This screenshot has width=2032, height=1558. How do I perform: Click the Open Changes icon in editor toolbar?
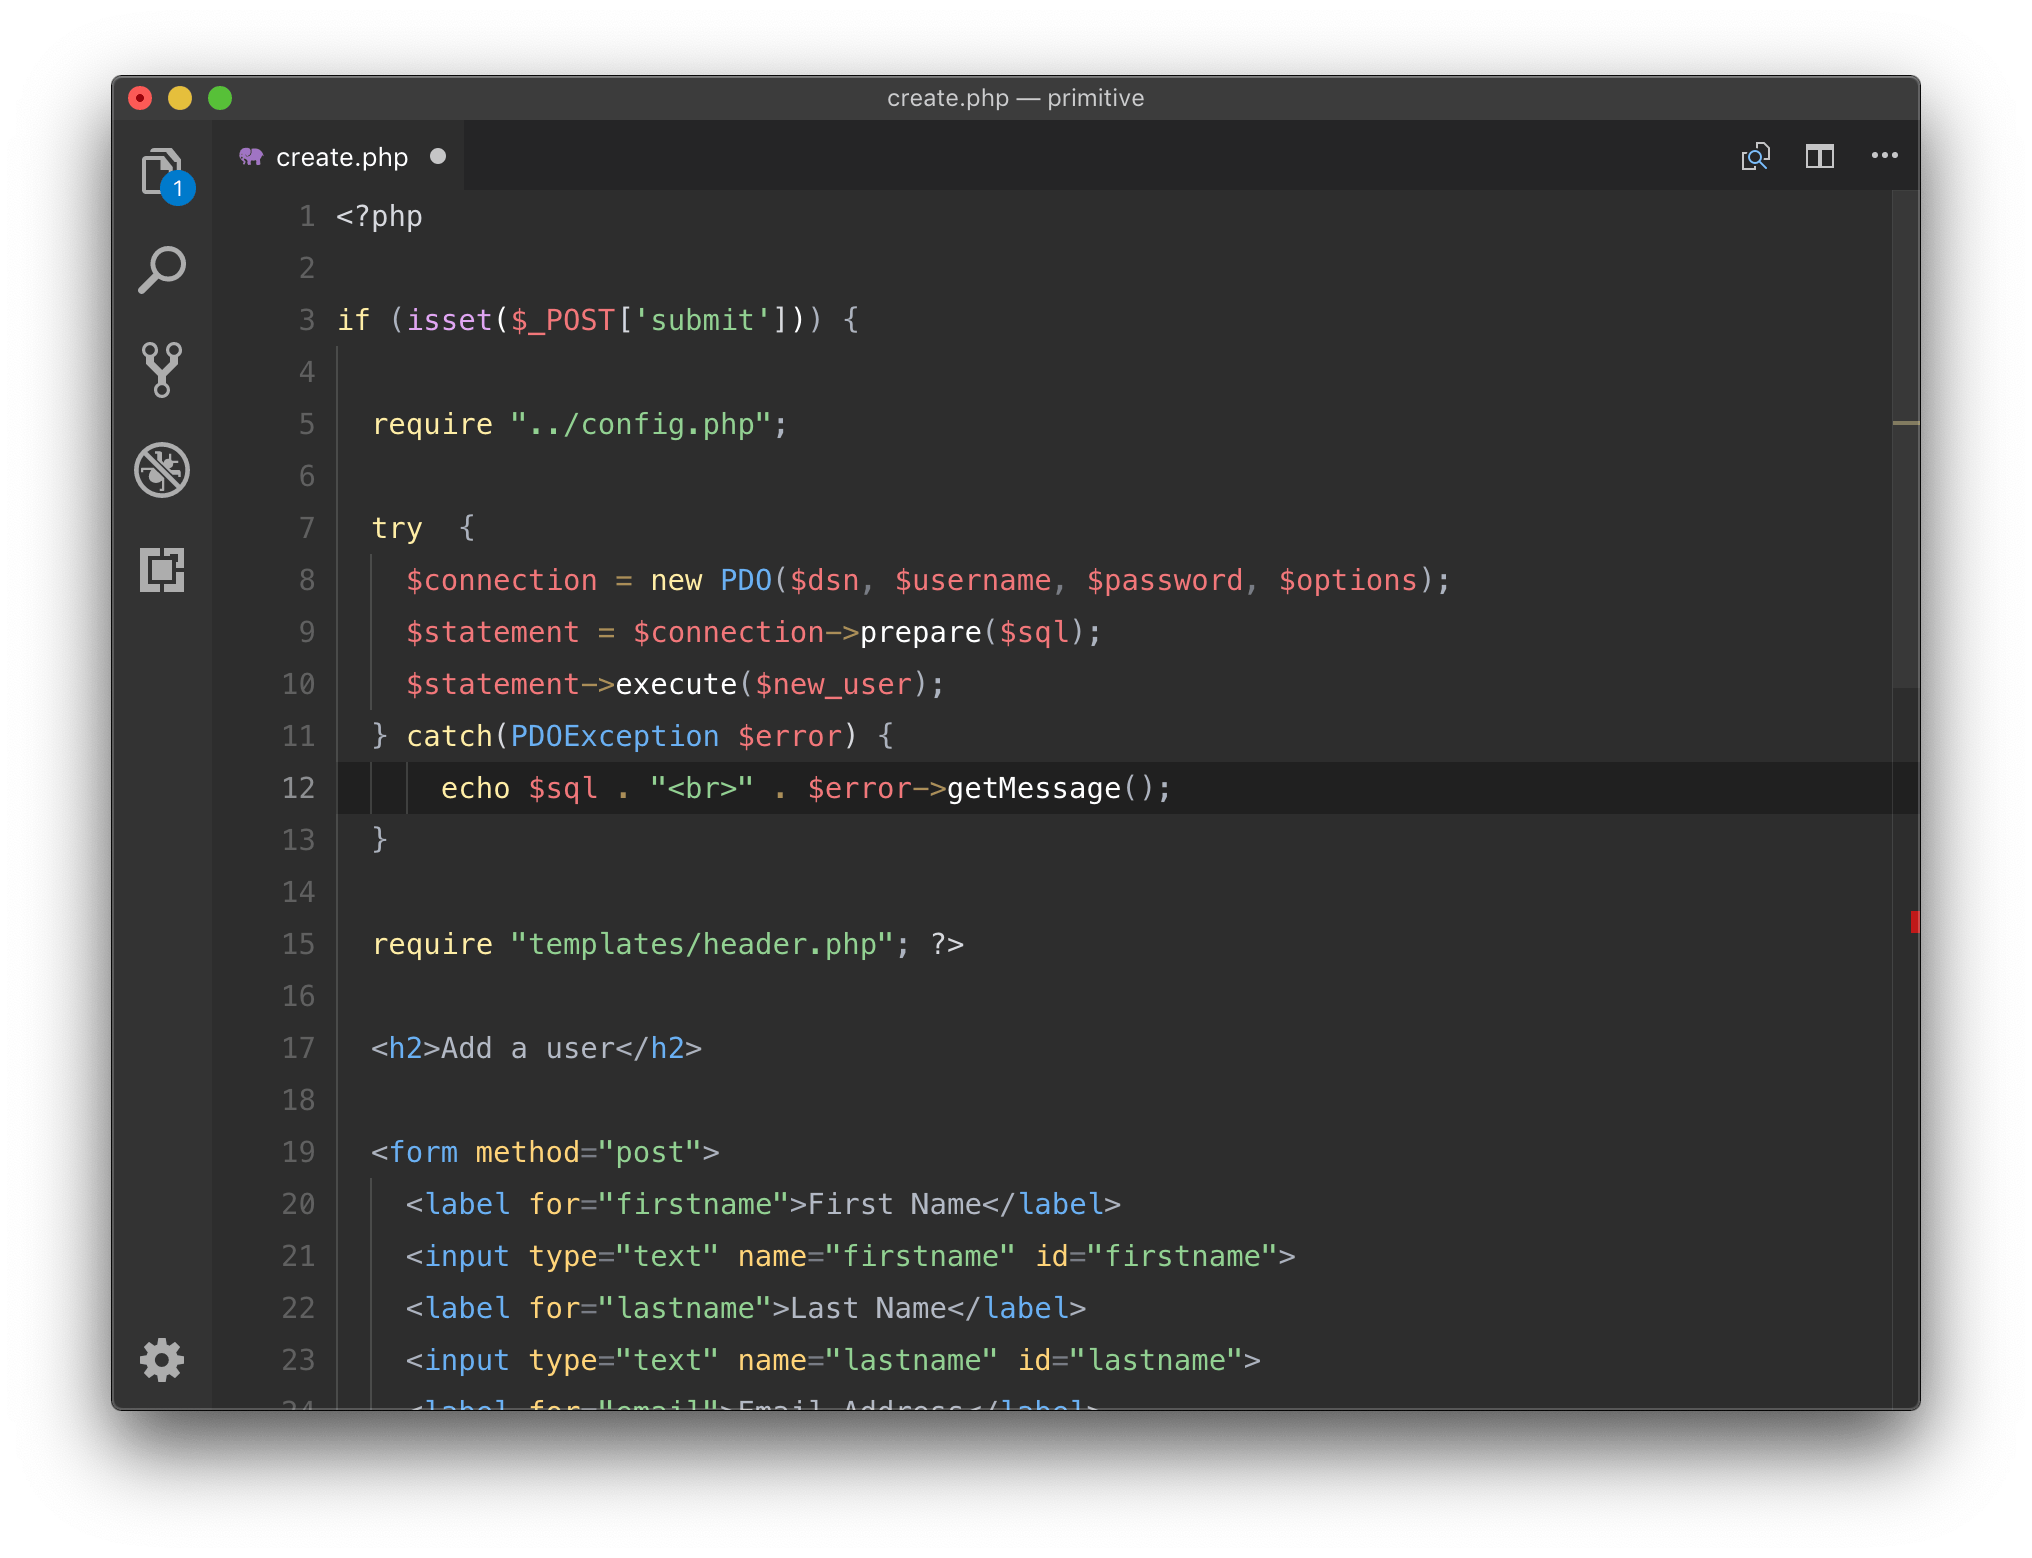tap(1755, 157)
